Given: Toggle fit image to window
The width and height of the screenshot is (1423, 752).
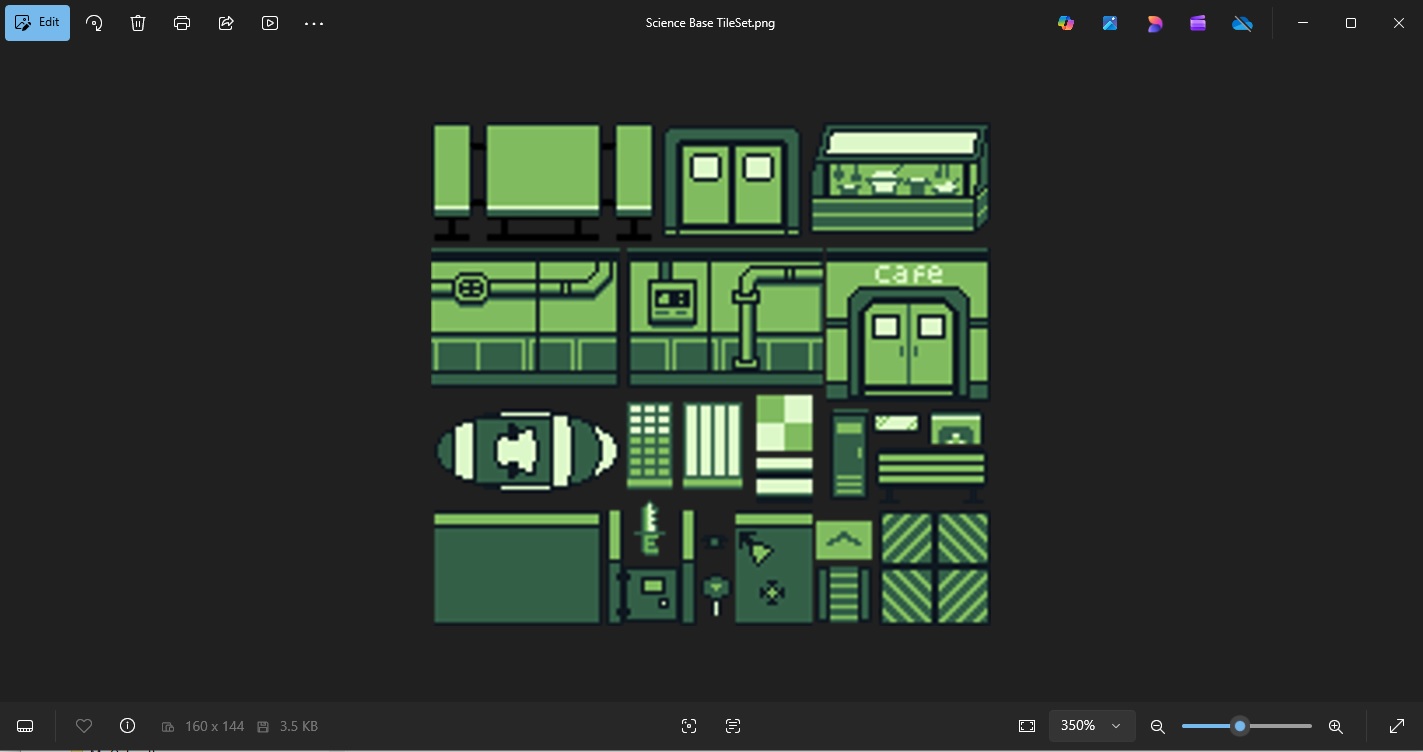Looking at the screenshot, I should tap(1027, 726).
